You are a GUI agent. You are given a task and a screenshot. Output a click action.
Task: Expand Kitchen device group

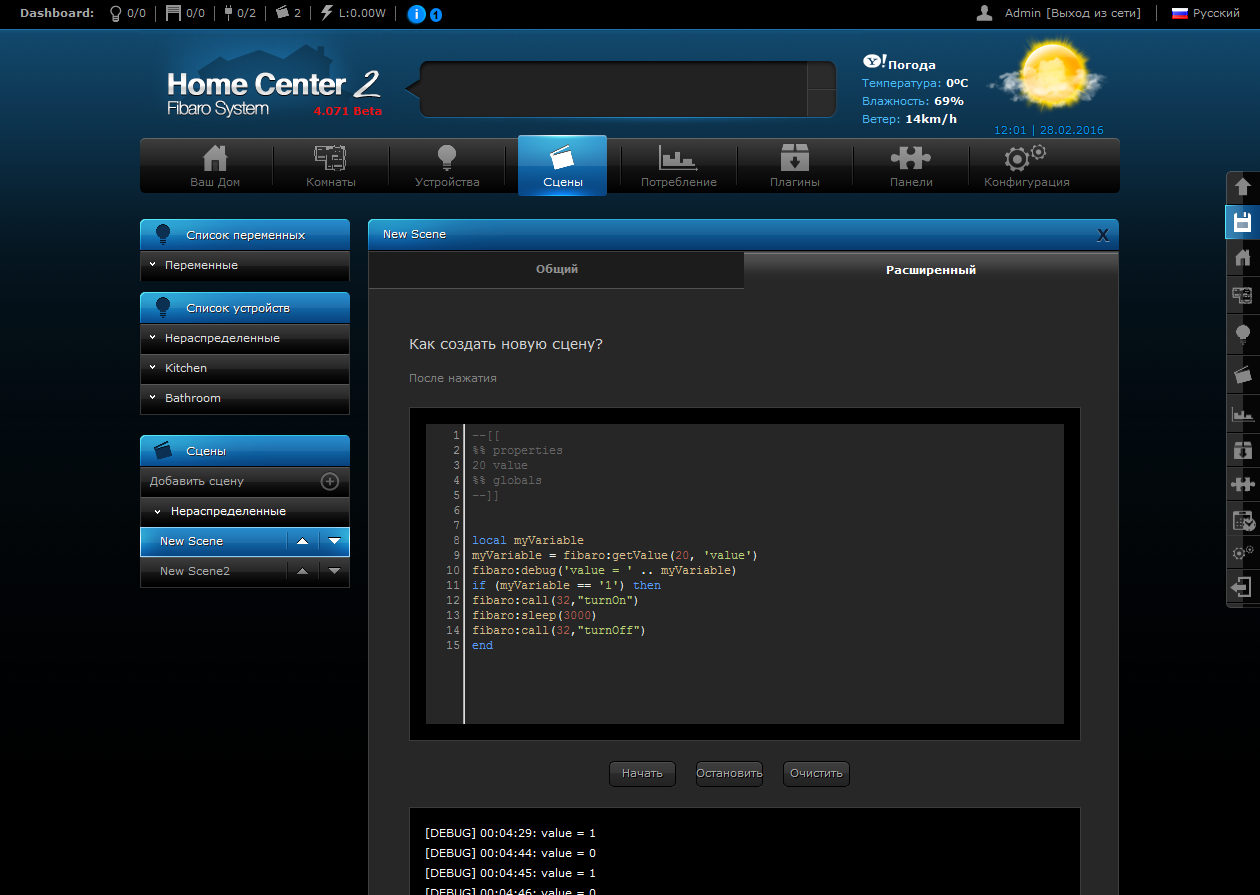coord(245,369)
